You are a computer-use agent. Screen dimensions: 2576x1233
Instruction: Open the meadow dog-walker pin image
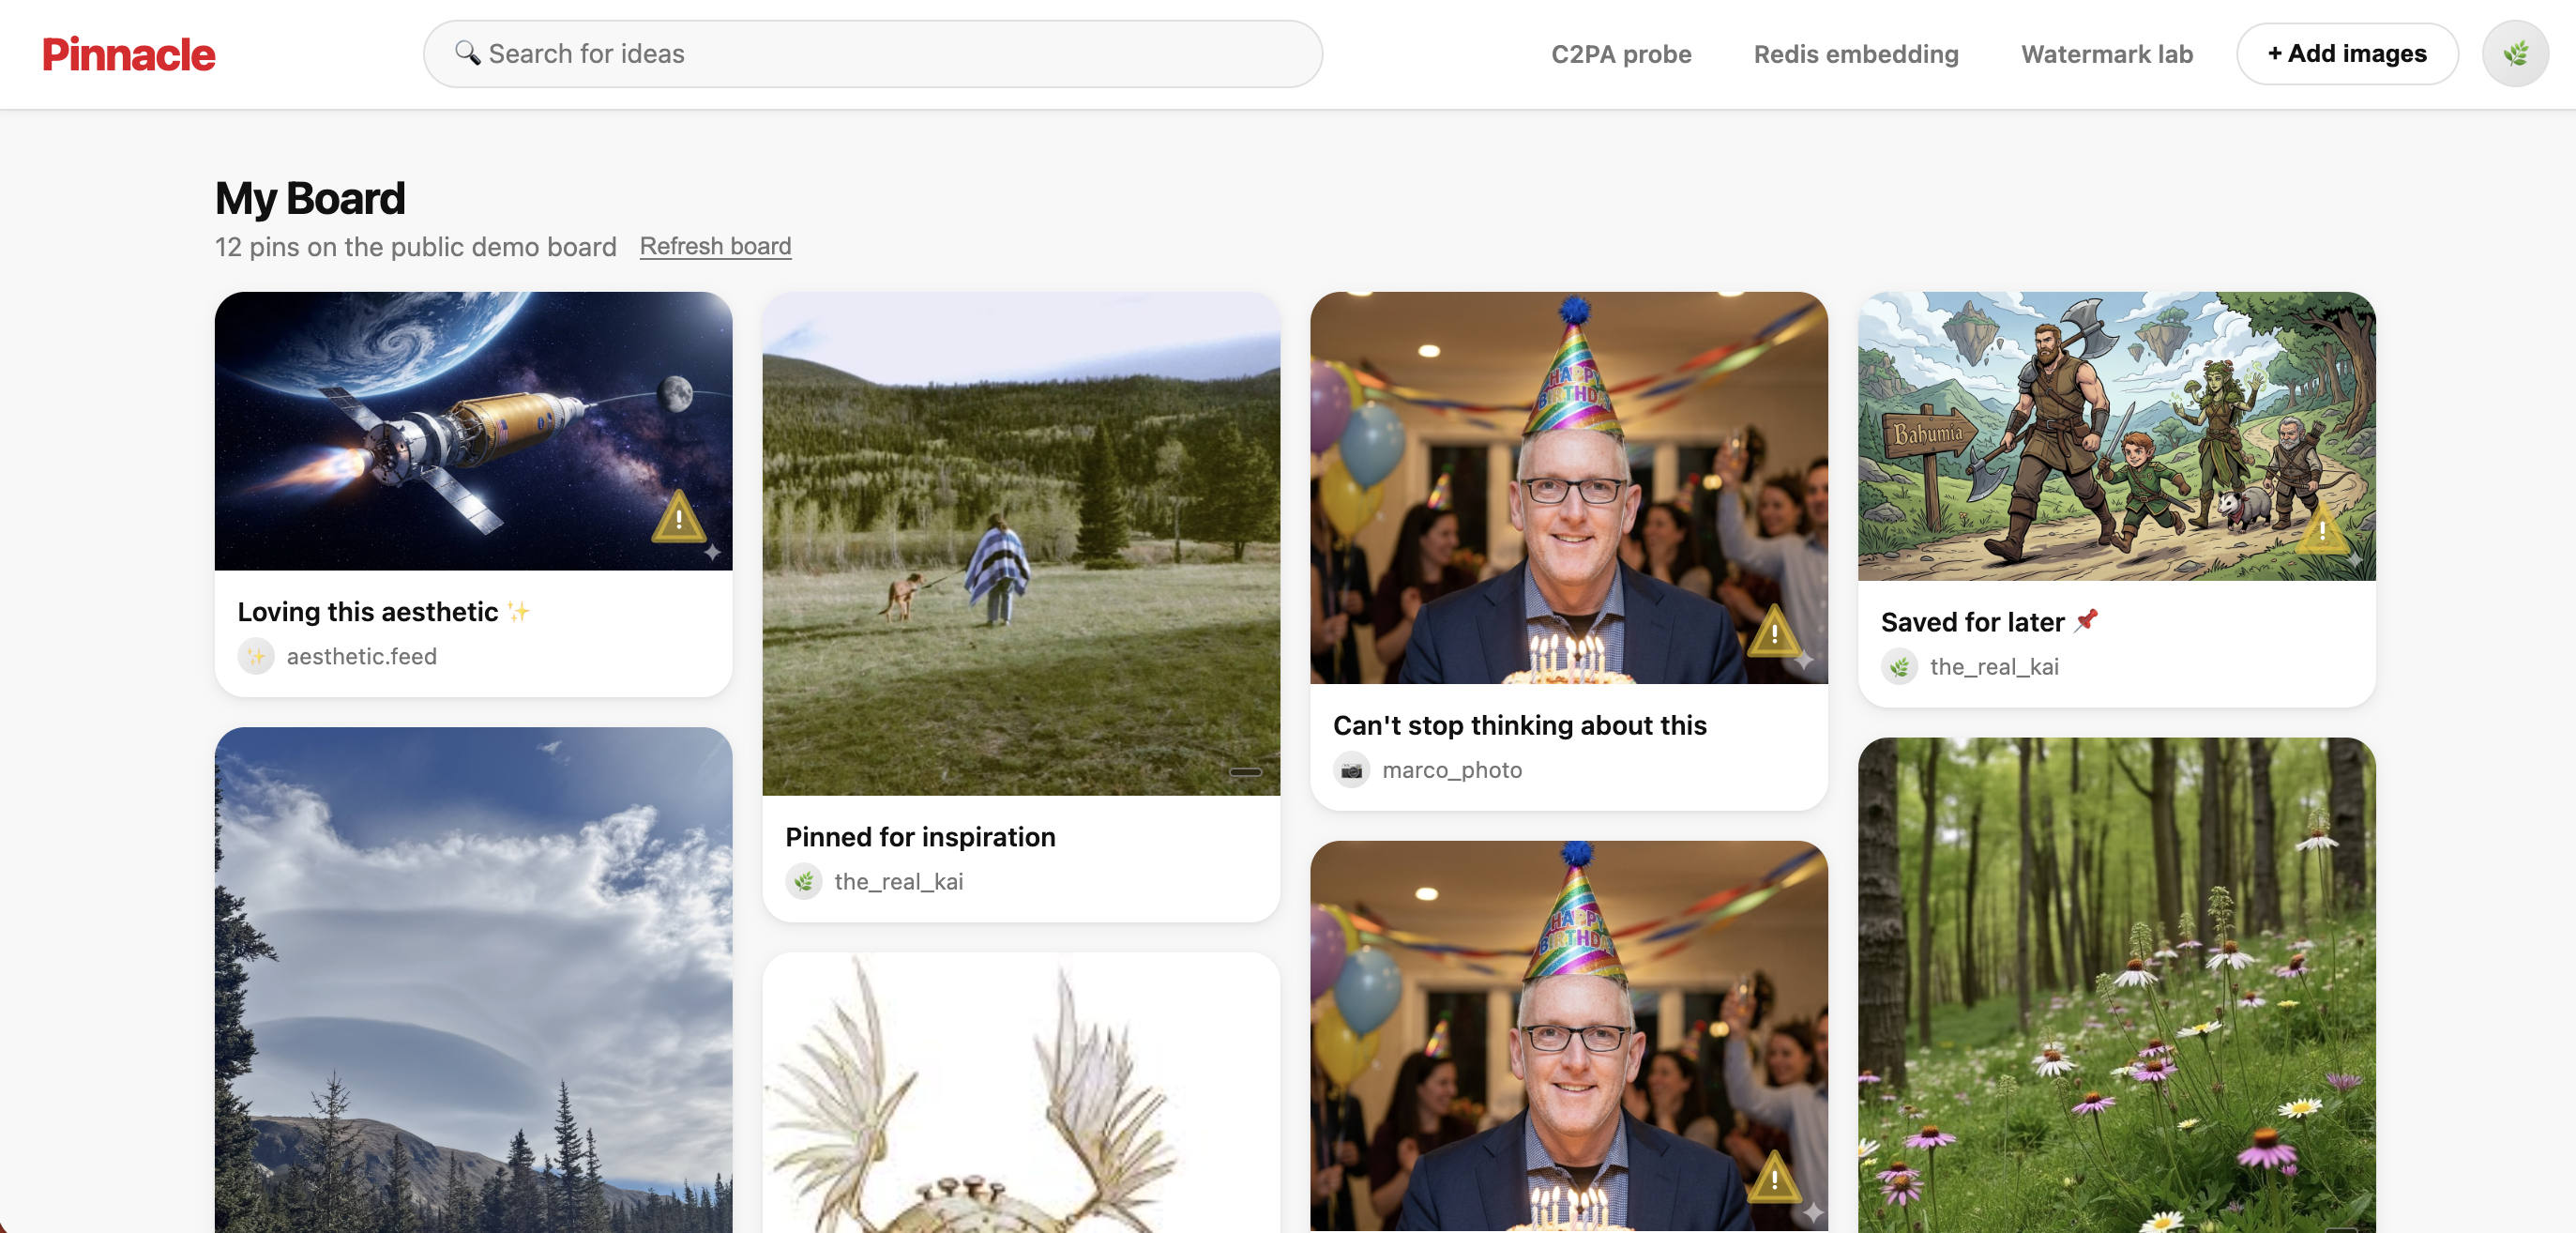click(1020, 543)
